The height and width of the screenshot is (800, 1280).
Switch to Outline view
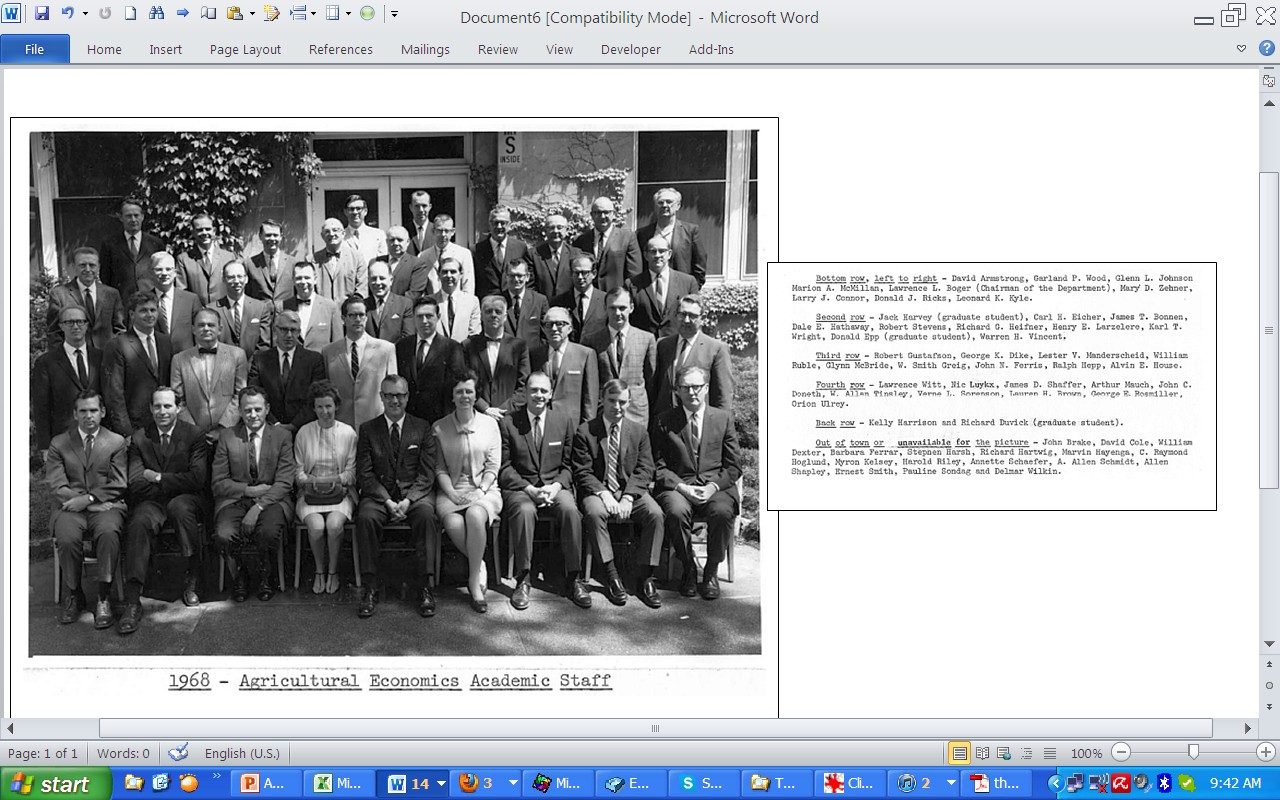[1027, 753]
